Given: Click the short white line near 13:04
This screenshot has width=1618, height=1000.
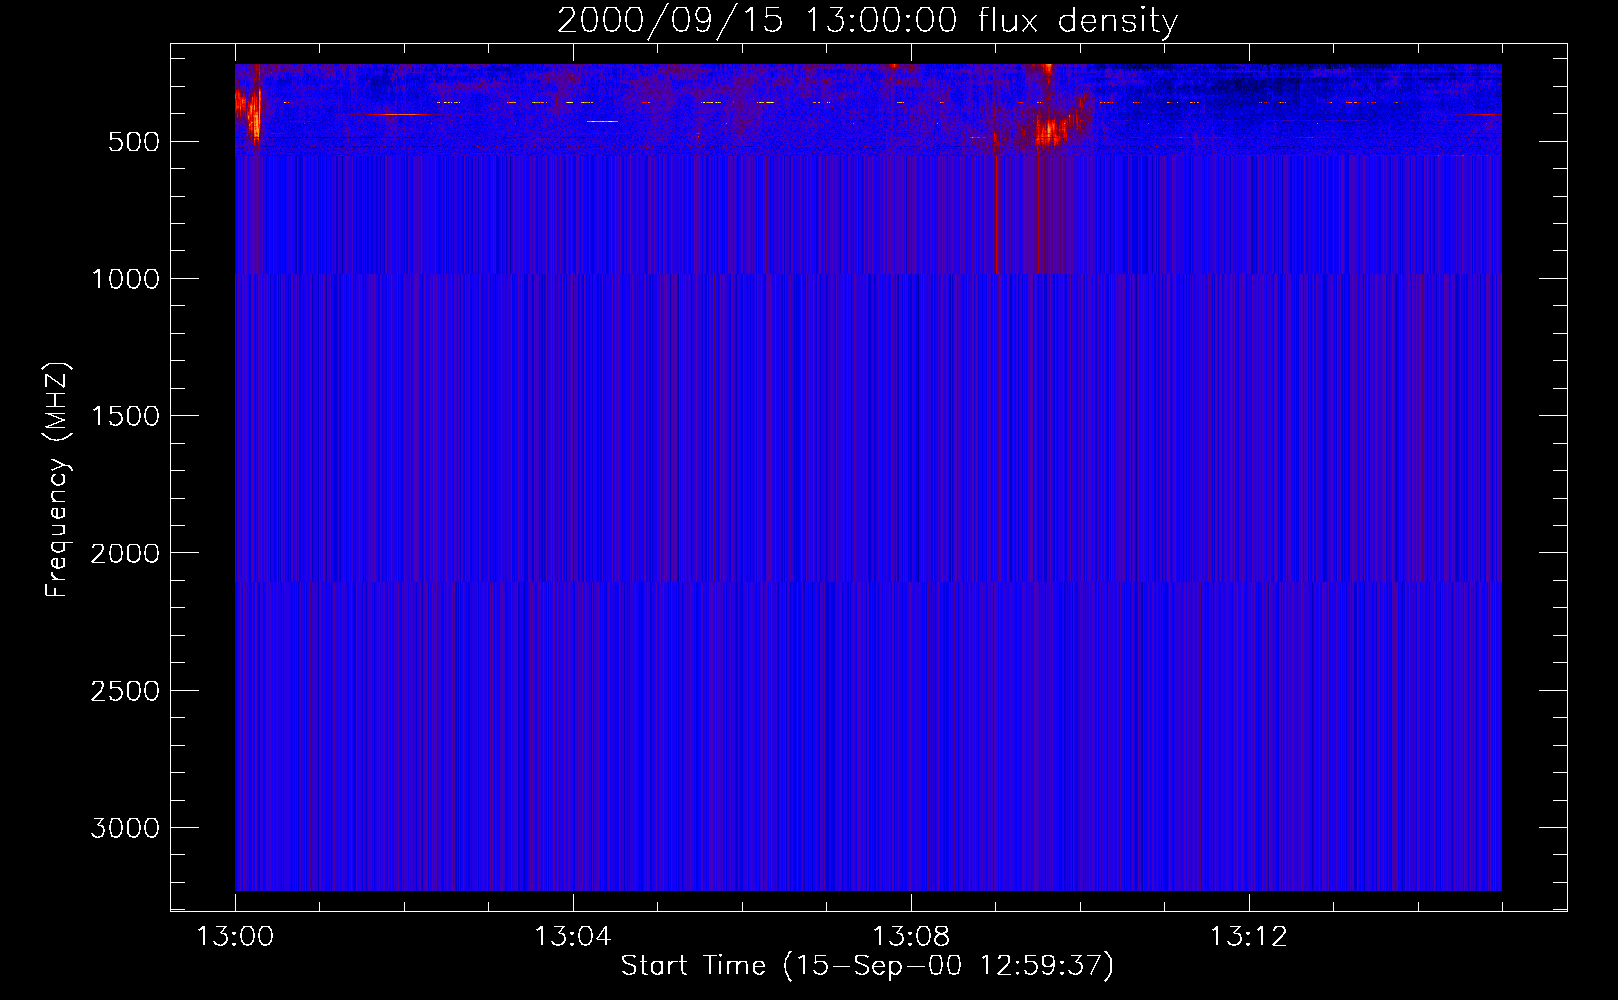Looking at the screenshot, I should coord(603,121).
